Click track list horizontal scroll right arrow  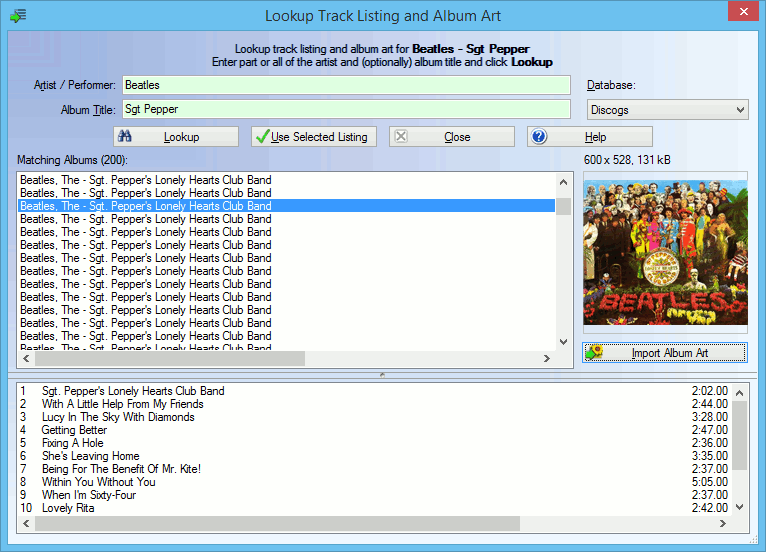(723, 524)
